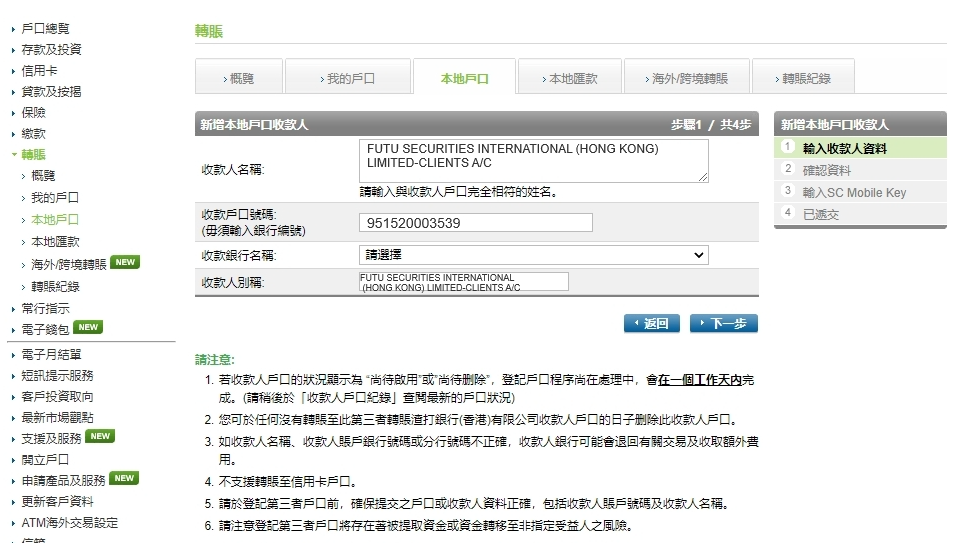Screen dimensions: 977x543
Task: Select step 4 已遞交
Action: pyautogui.click(x=860, y=214)
